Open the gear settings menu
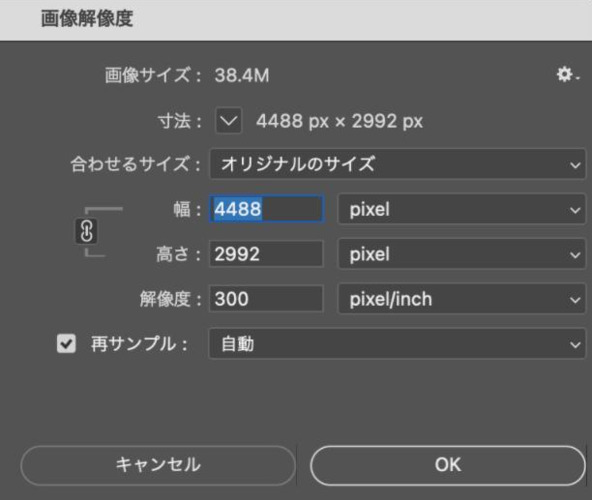The image size is (592, 500). tap(567, 74)
